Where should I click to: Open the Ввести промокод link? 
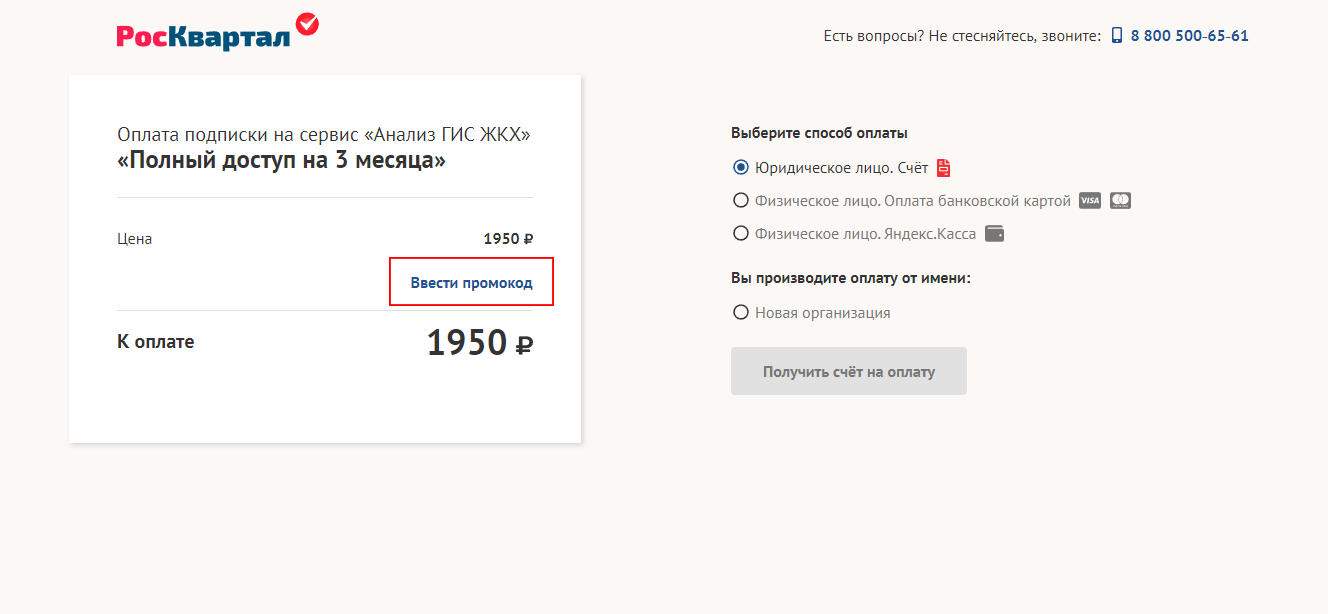coord(471,283)
